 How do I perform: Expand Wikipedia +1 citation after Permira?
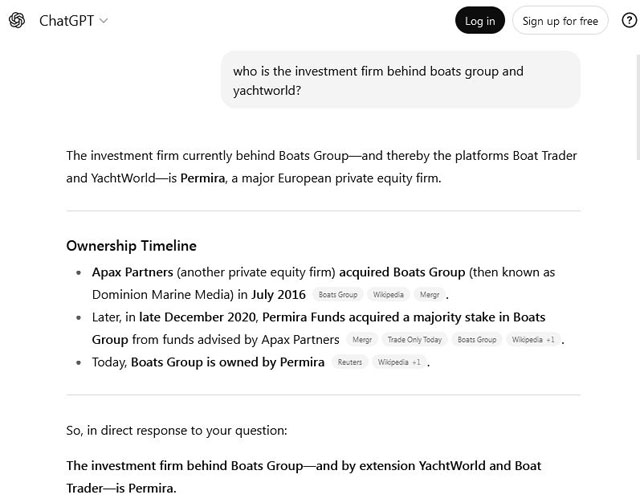coord(399,362)
